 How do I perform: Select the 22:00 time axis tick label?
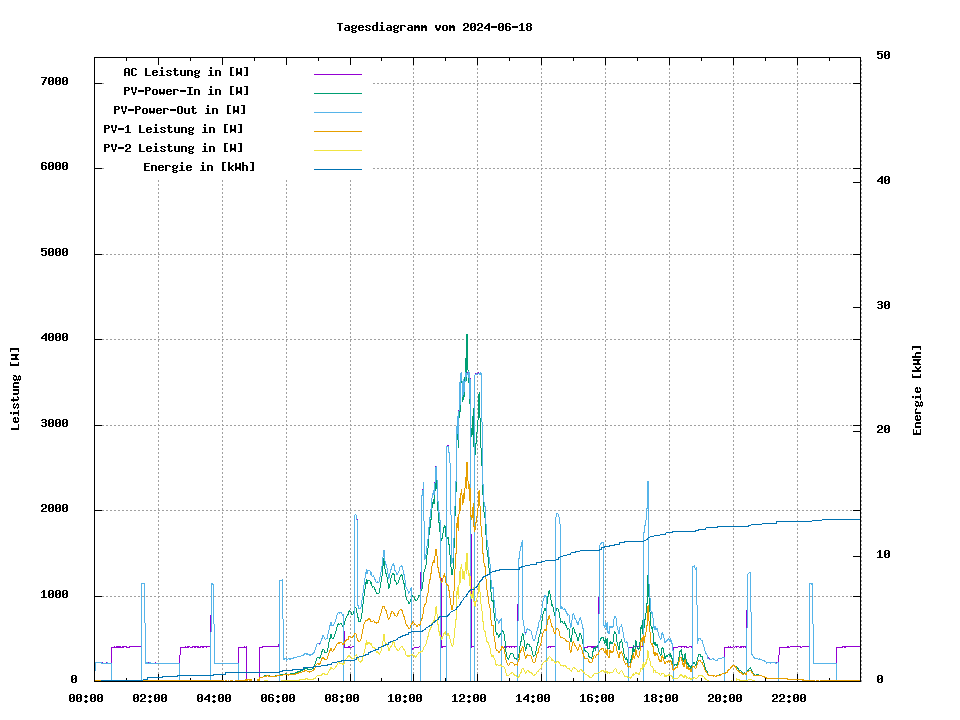[788, 698]
